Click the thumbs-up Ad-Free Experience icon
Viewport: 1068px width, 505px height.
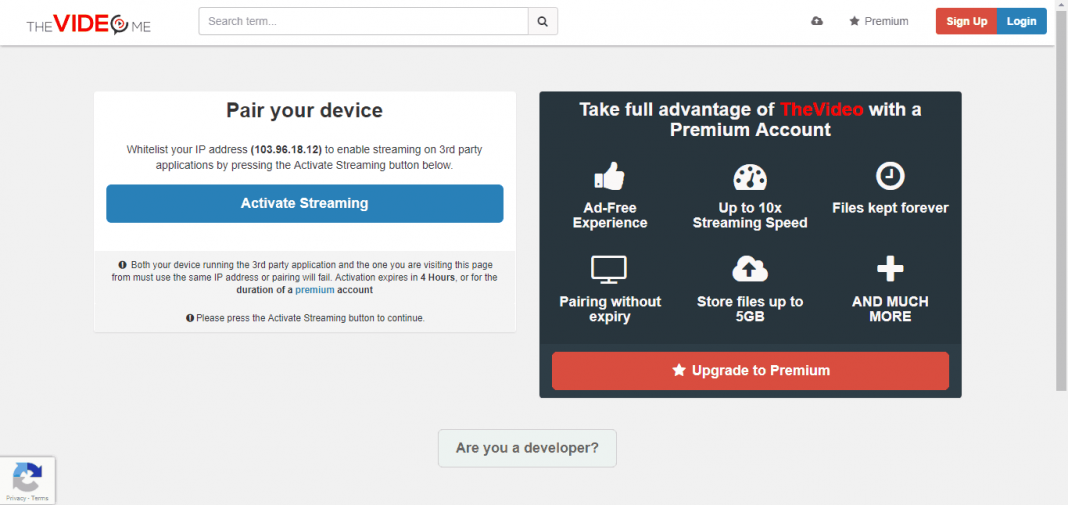pos(609,177)
